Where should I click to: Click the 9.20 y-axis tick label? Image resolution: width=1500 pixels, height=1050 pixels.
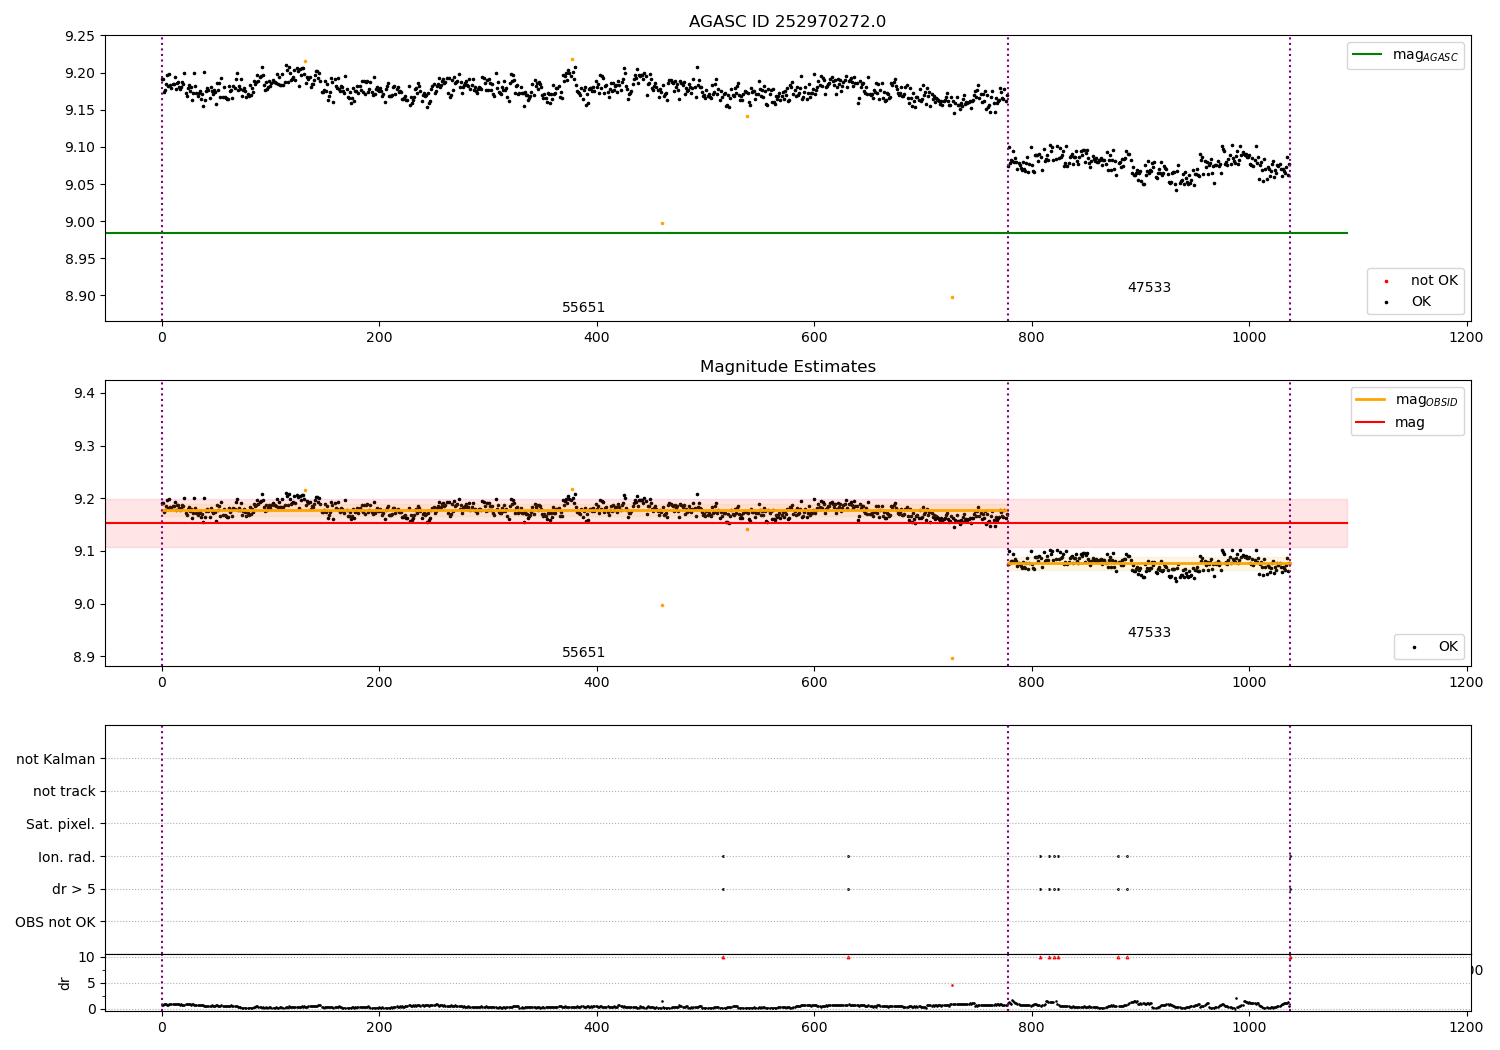coord(79,73)
